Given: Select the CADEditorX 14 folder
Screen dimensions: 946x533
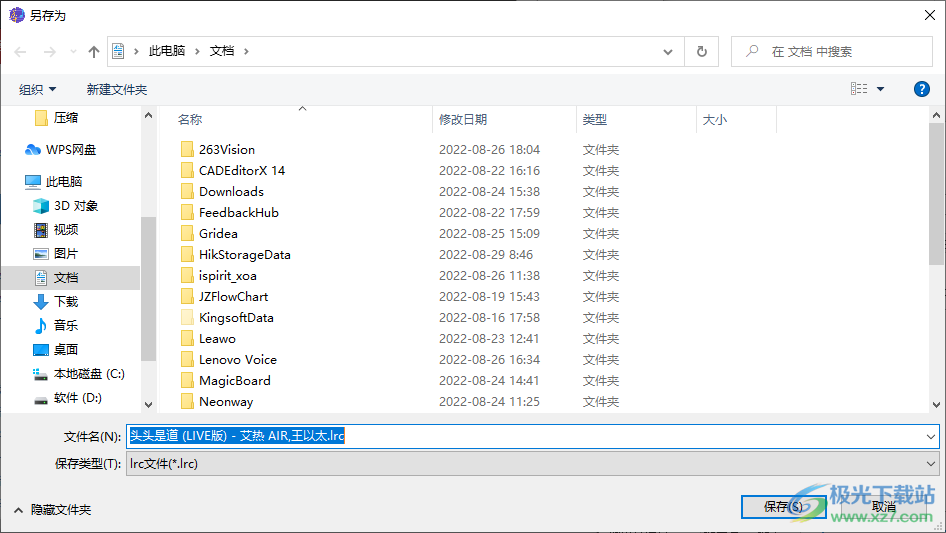Looking at the screenshot, I should (x=242, y=171).
